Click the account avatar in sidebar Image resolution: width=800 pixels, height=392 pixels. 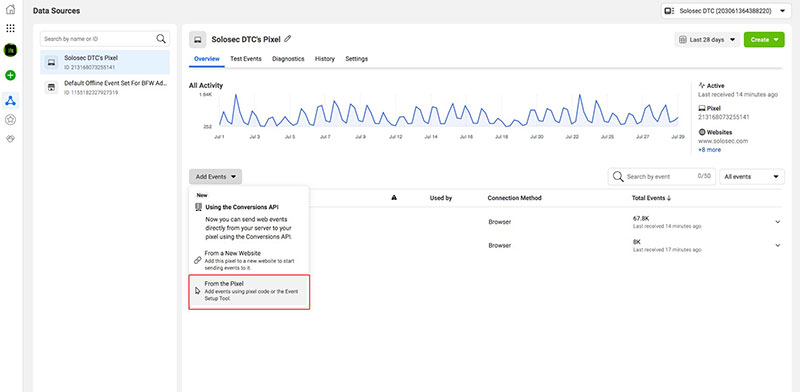pyautogui.click(x=10, y=50)
